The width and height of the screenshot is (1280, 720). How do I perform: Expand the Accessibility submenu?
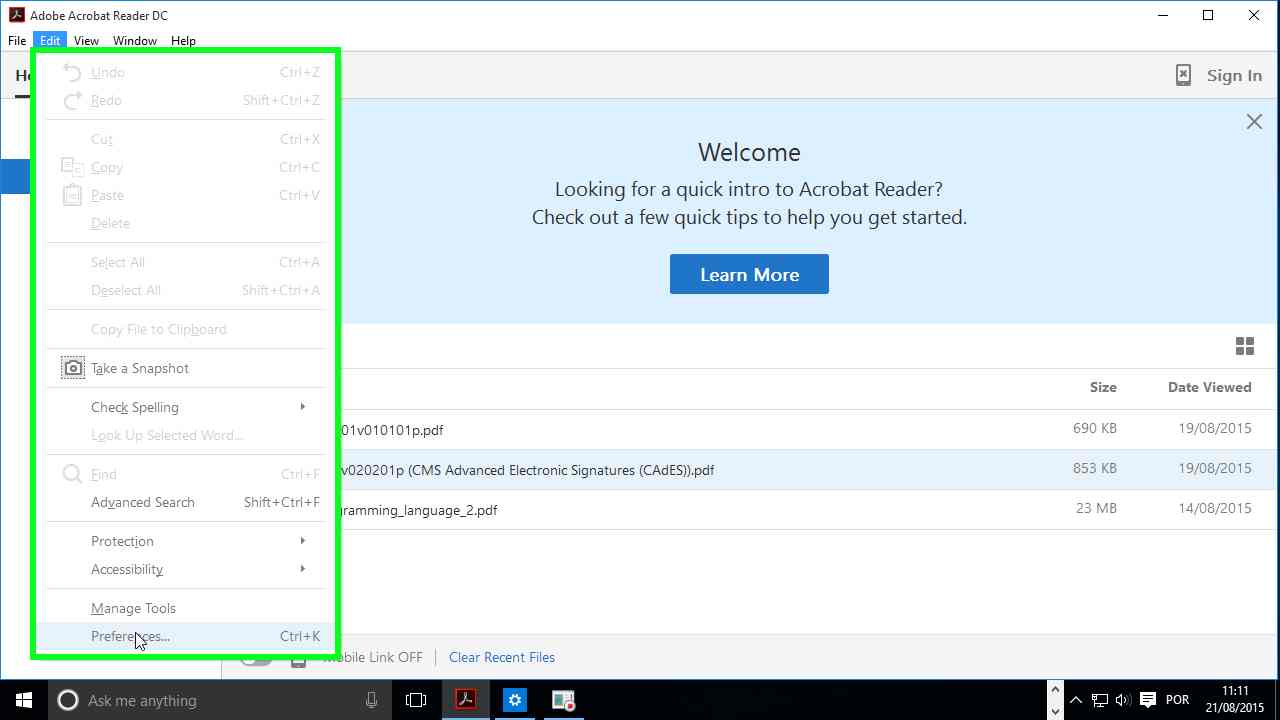tap(303, 569)
